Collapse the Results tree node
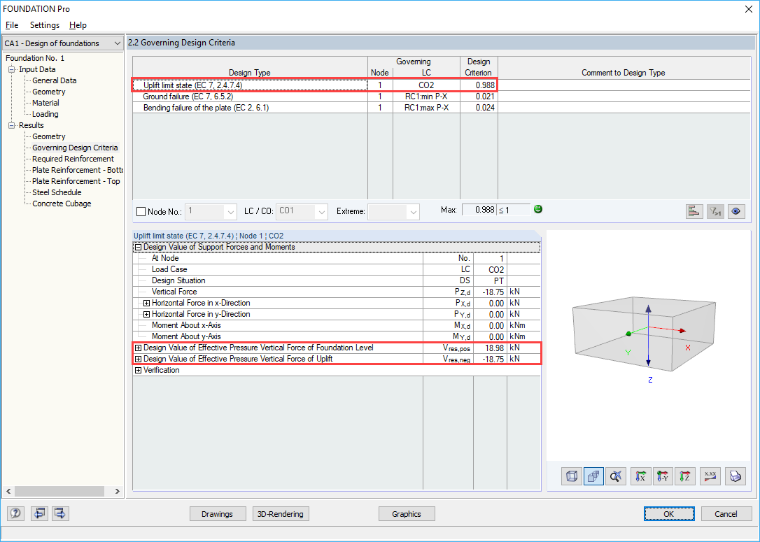 click(12, 126)
